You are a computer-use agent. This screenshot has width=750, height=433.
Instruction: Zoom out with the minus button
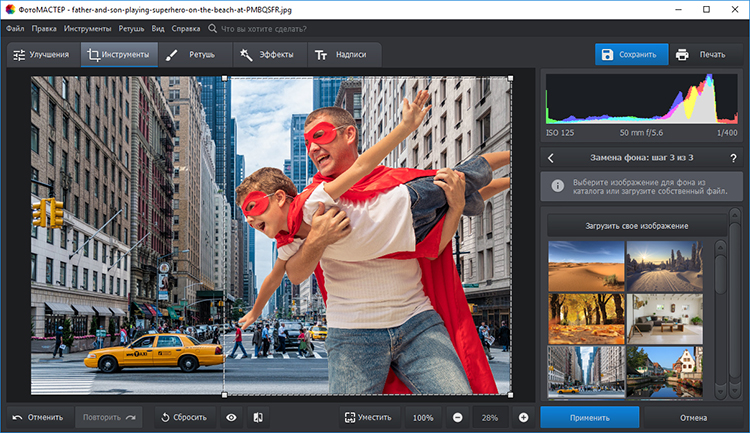[x=457, y=417]
